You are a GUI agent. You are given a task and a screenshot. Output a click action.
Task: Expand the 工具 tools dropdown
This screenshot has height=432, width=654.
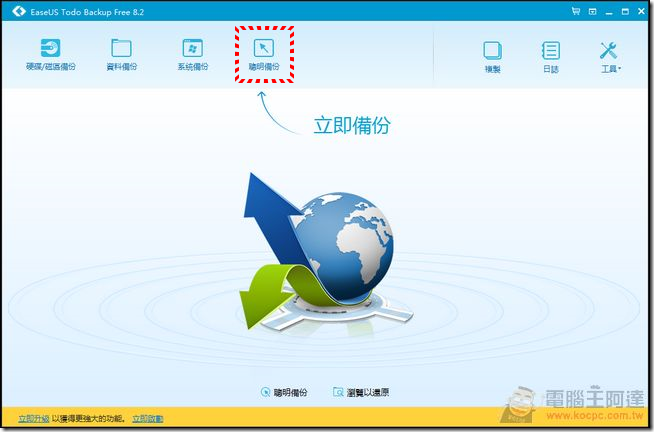[610, 57]
